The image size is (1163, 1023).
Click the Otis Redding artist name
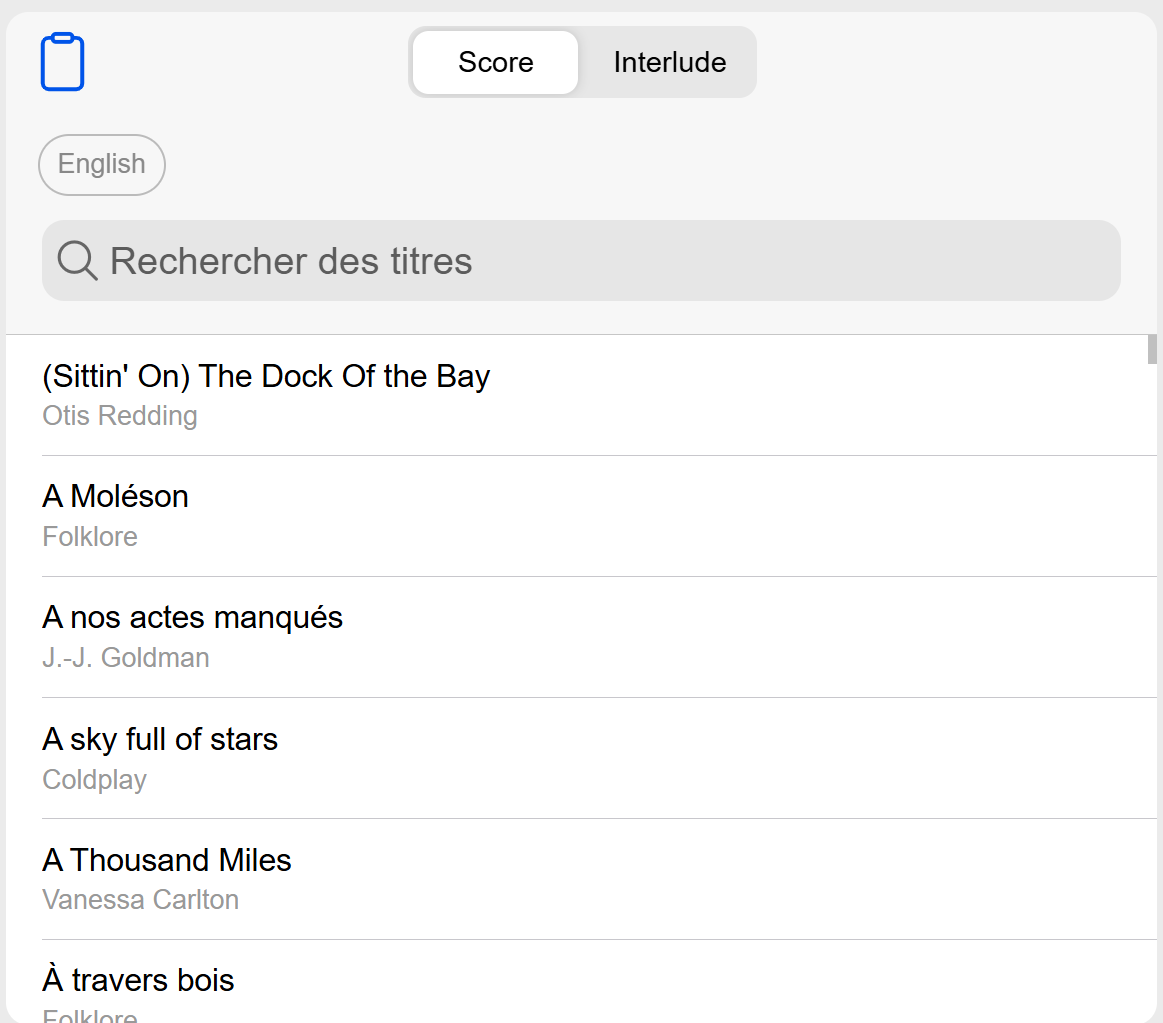coord(120,416)
